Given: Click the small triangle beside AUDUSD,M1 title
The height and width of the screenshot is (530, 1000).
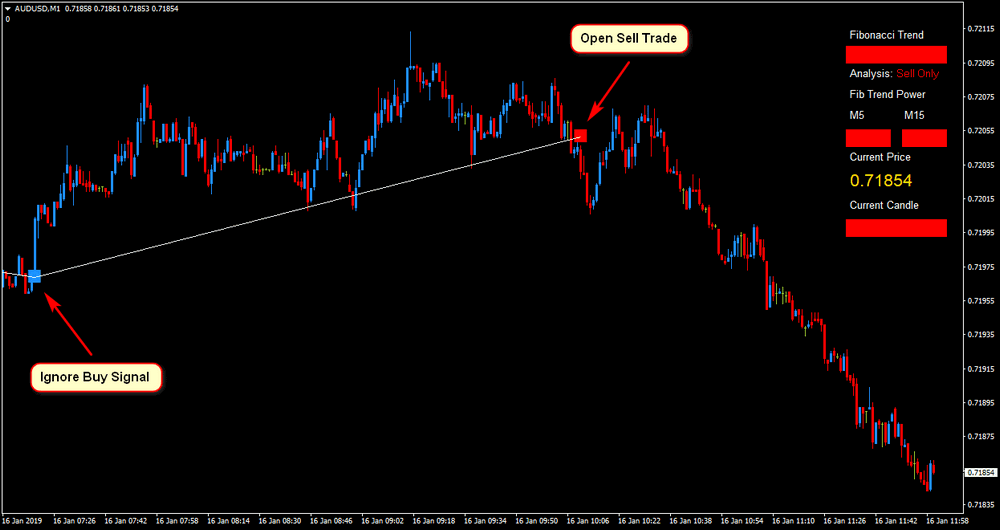Looking at the screenshot, I should [x=7, y=8].
